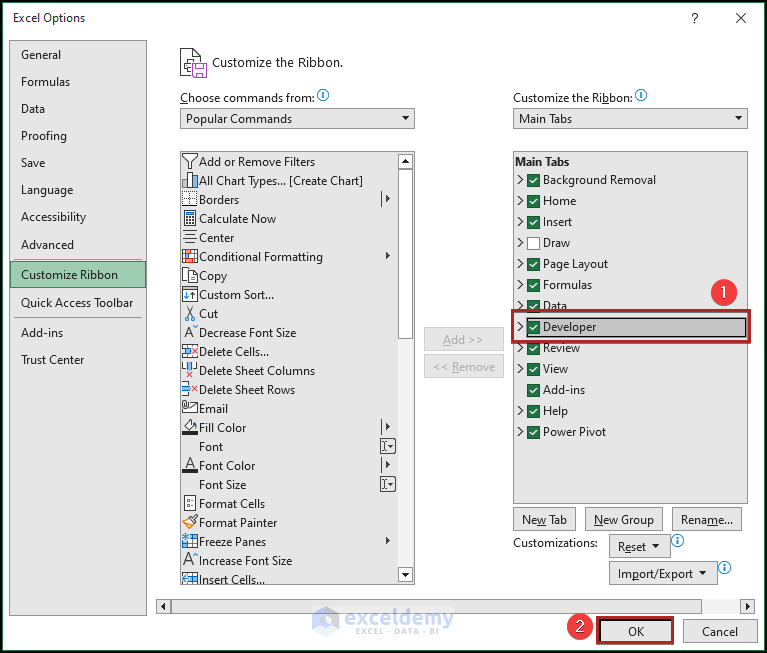The height and width of the screenshot is (653, 767).
Task: Expand the Help tab tree node
Action: 520,410
